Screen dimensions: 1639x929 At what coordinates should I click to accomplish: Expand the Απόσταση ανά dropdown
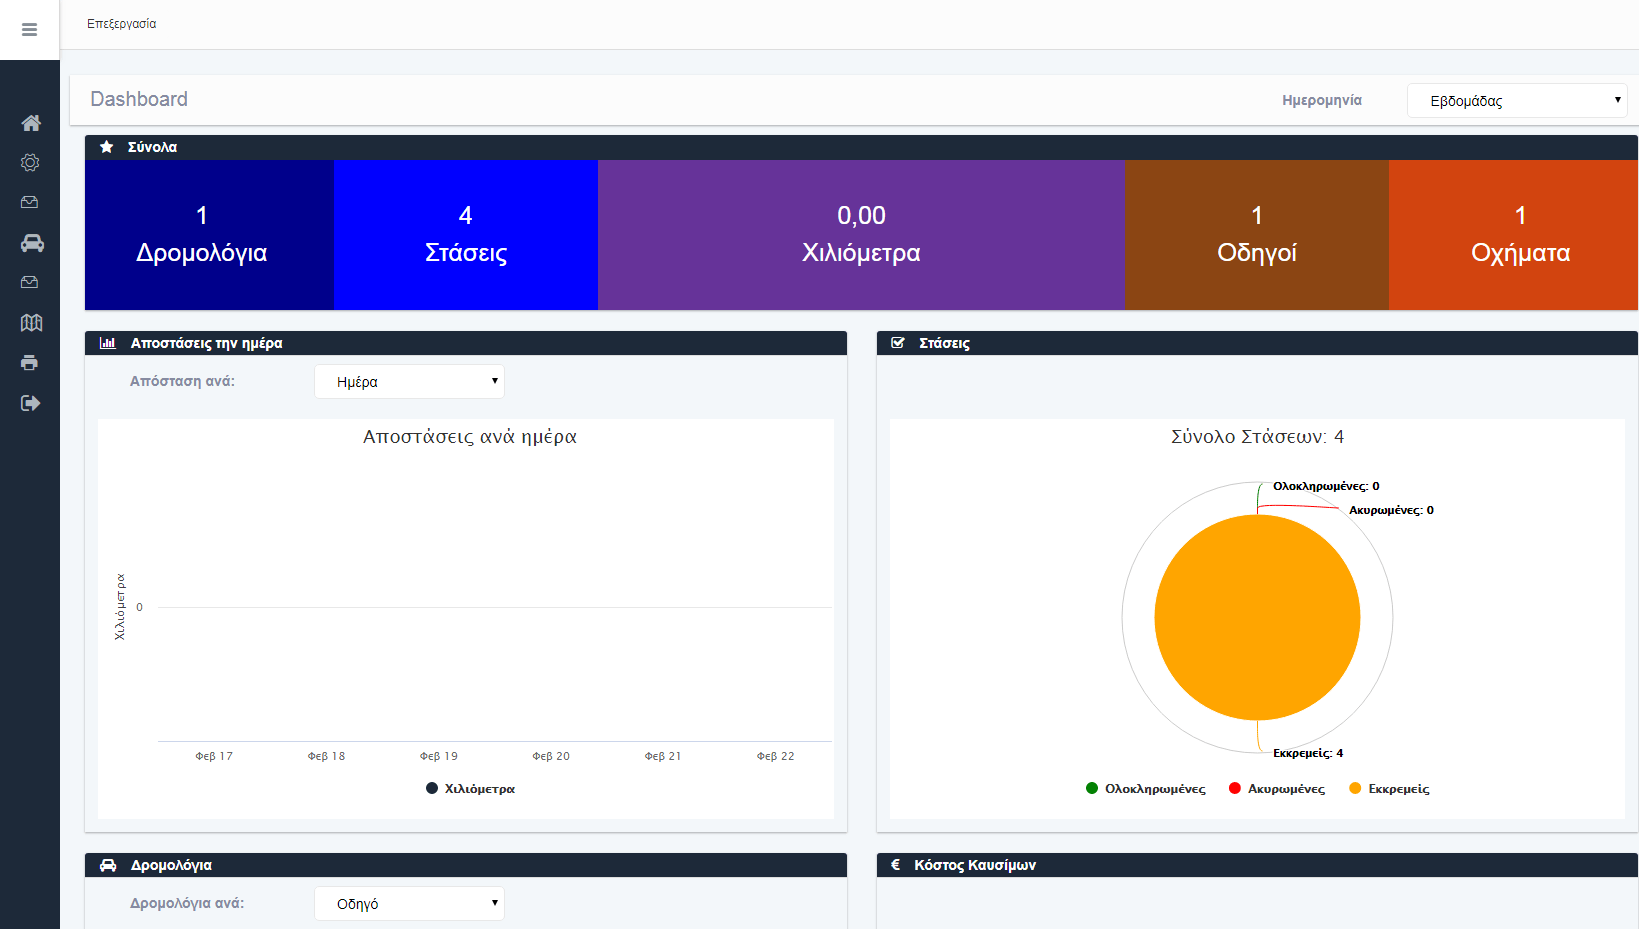point(409,382)
